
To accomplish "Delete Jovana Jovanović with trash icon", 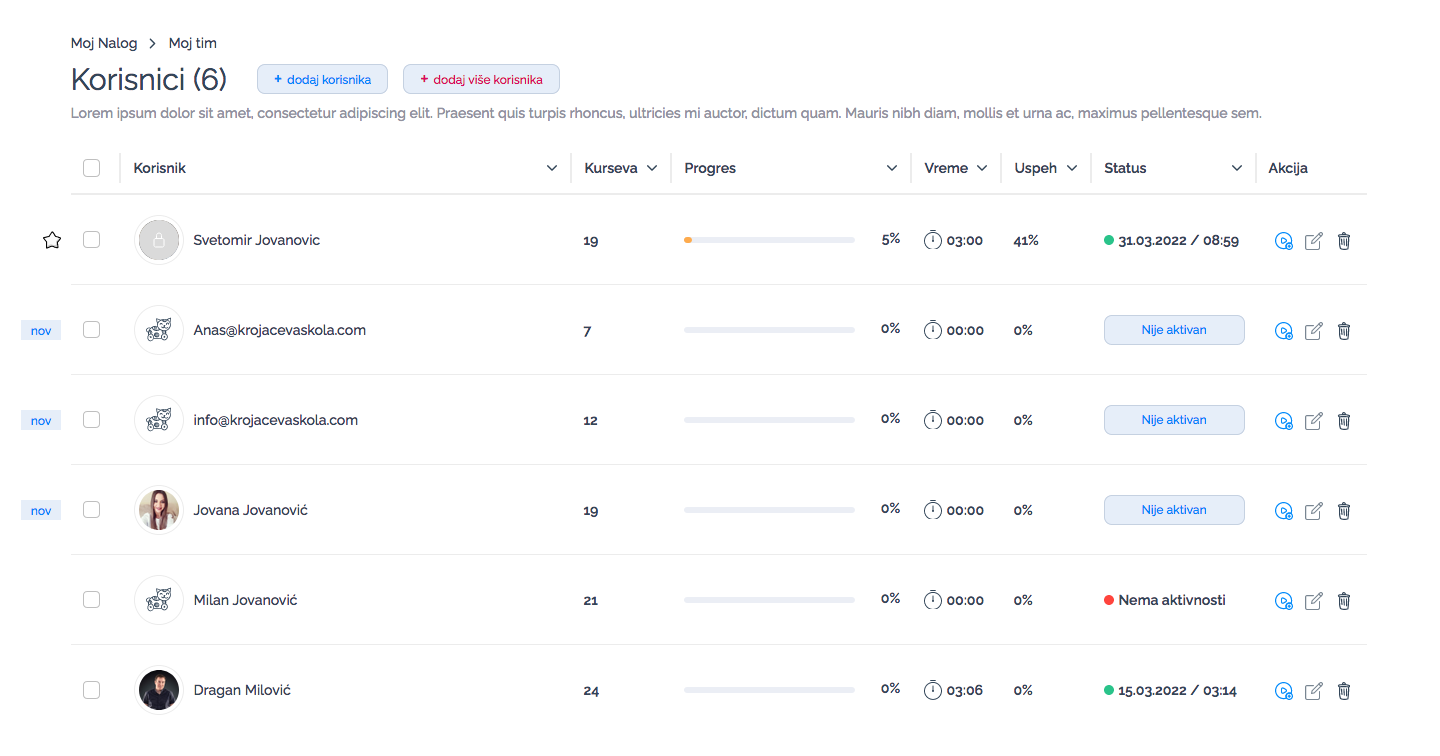I will point(1344,511).
